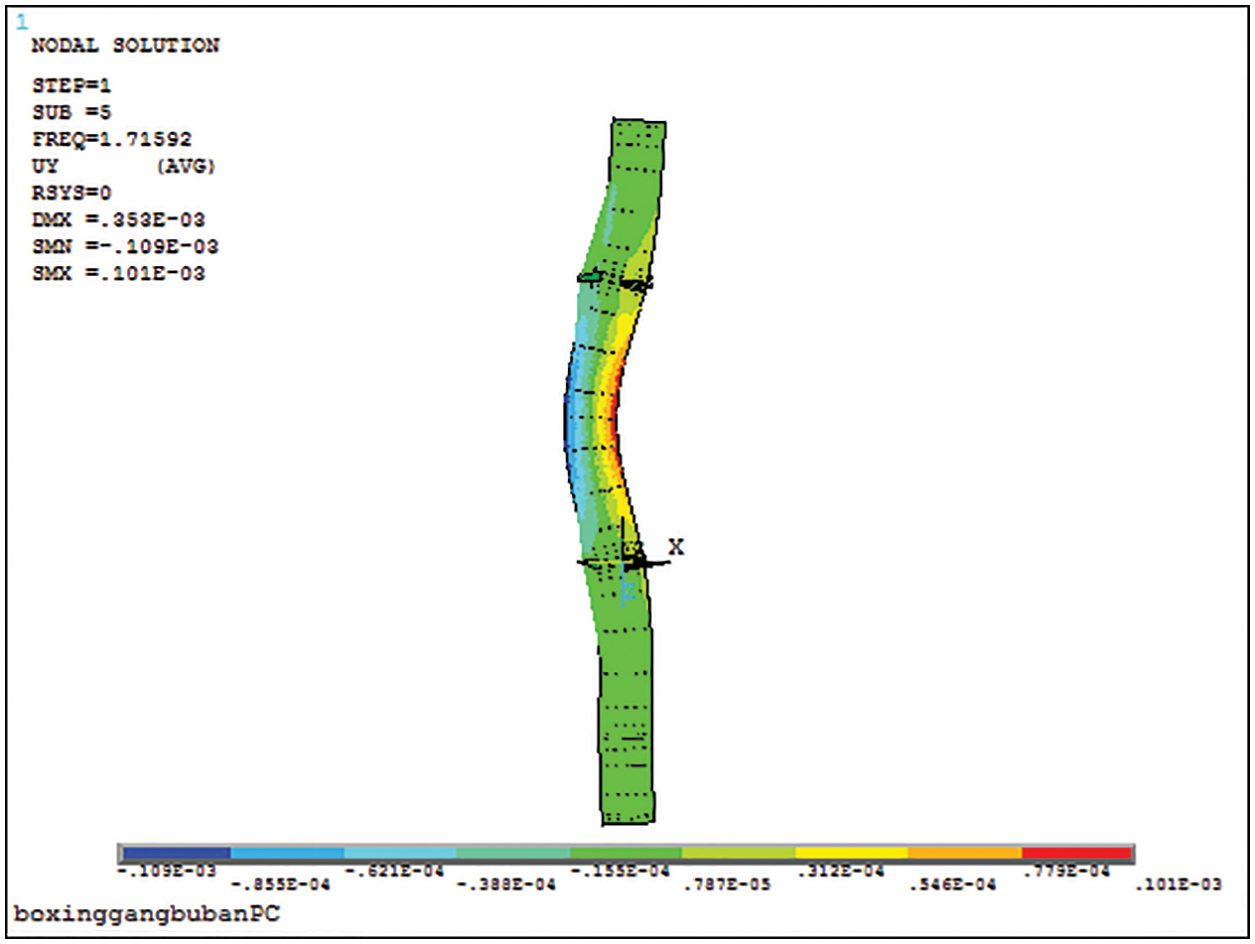Click the SMX =.101E-03 text
This screenshot has height=944, width=1255.
[118, 274]
